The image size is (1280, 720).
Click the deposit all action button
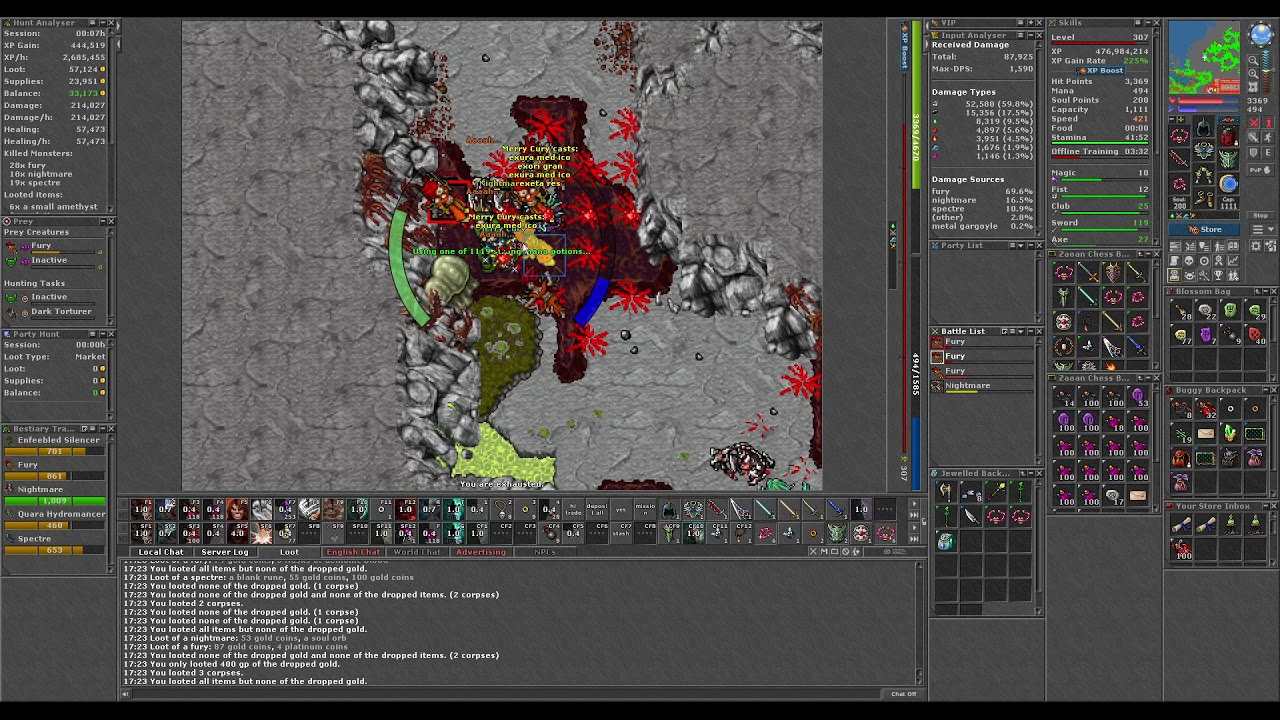pyautogui.click(x=597, y=509)
